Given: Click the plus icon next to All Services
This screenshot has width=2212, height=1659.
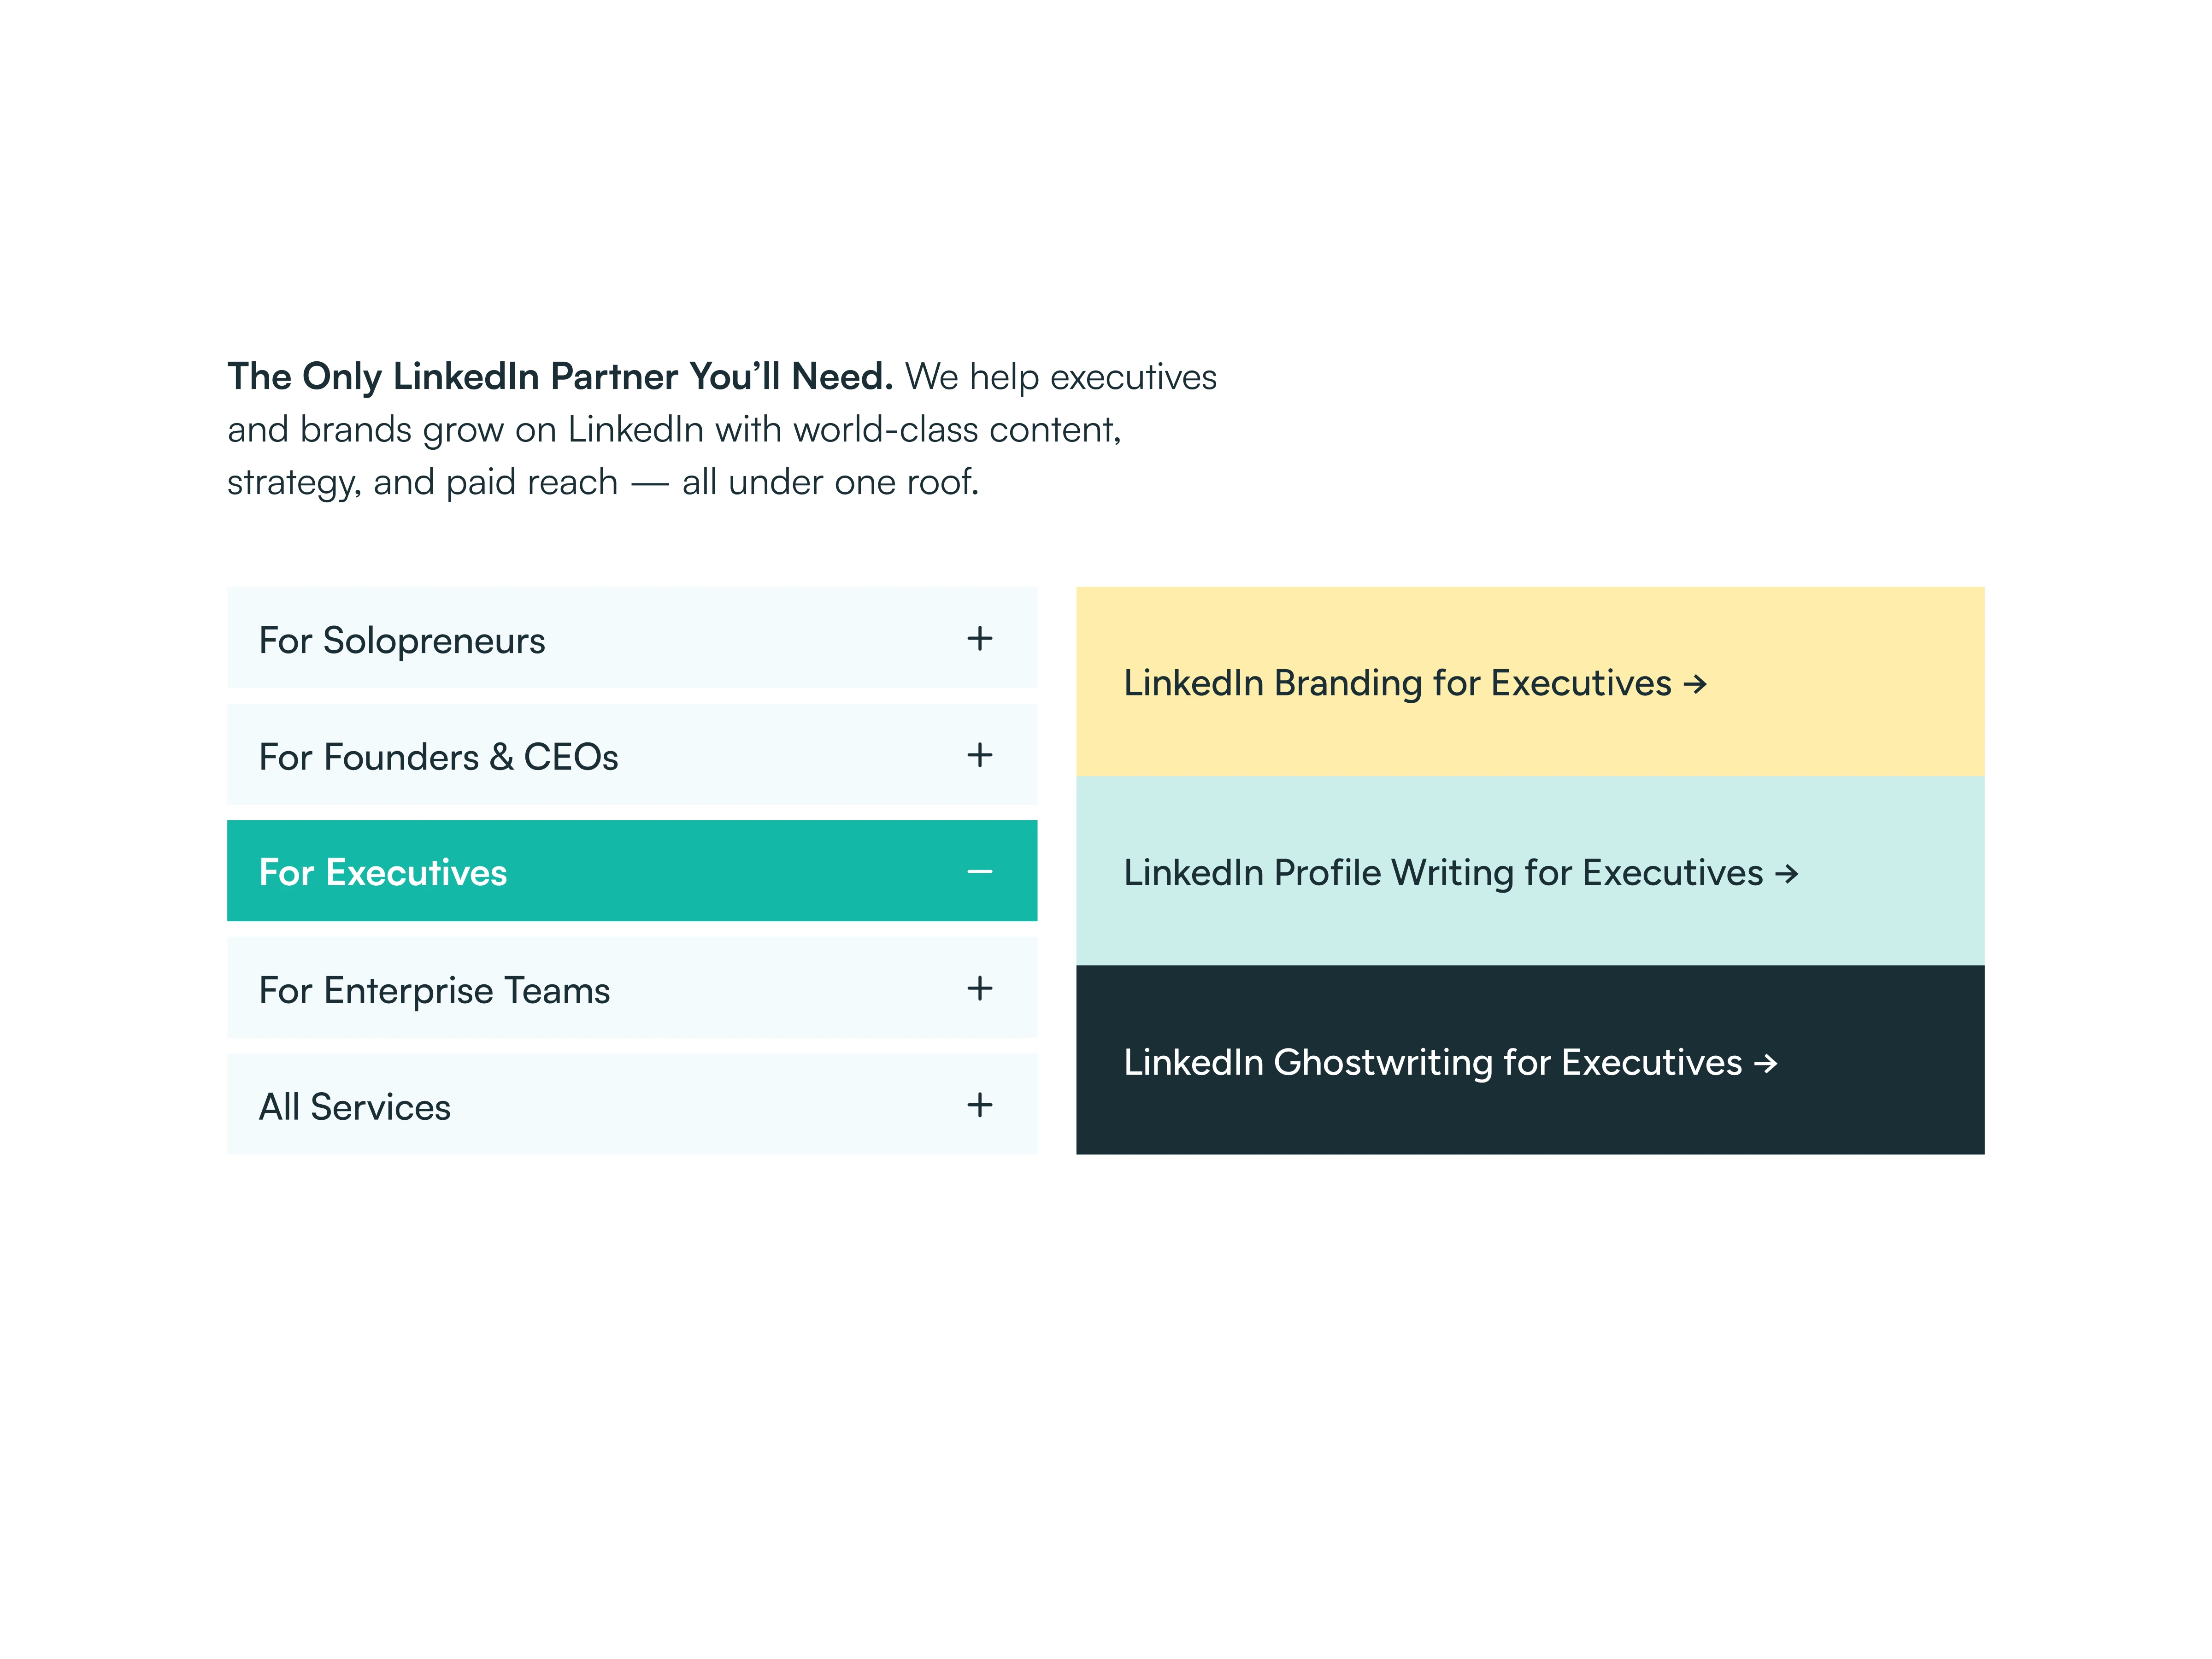Looking at the screenshot, I should coord(979,1105).
